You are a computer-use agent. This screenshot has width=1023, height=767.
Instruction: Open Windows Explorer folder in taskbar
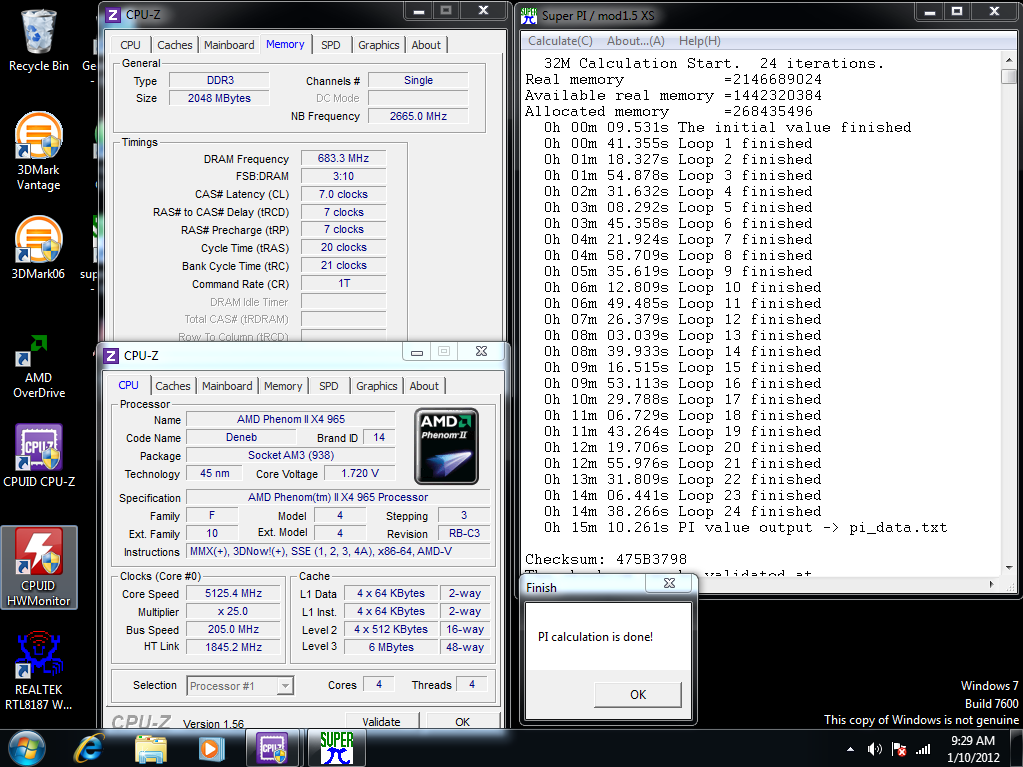pos(151,749)
